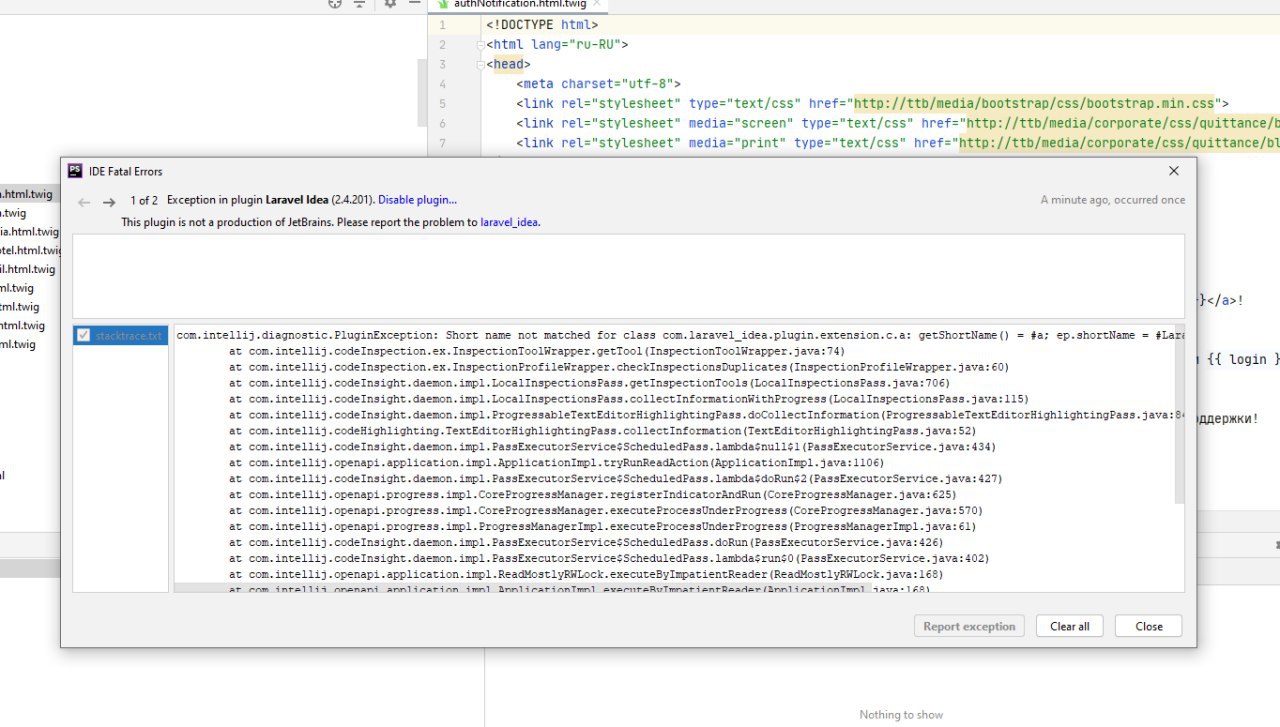
Task: Click the meta charset line in editor
Action: click(x=599, y=84)
